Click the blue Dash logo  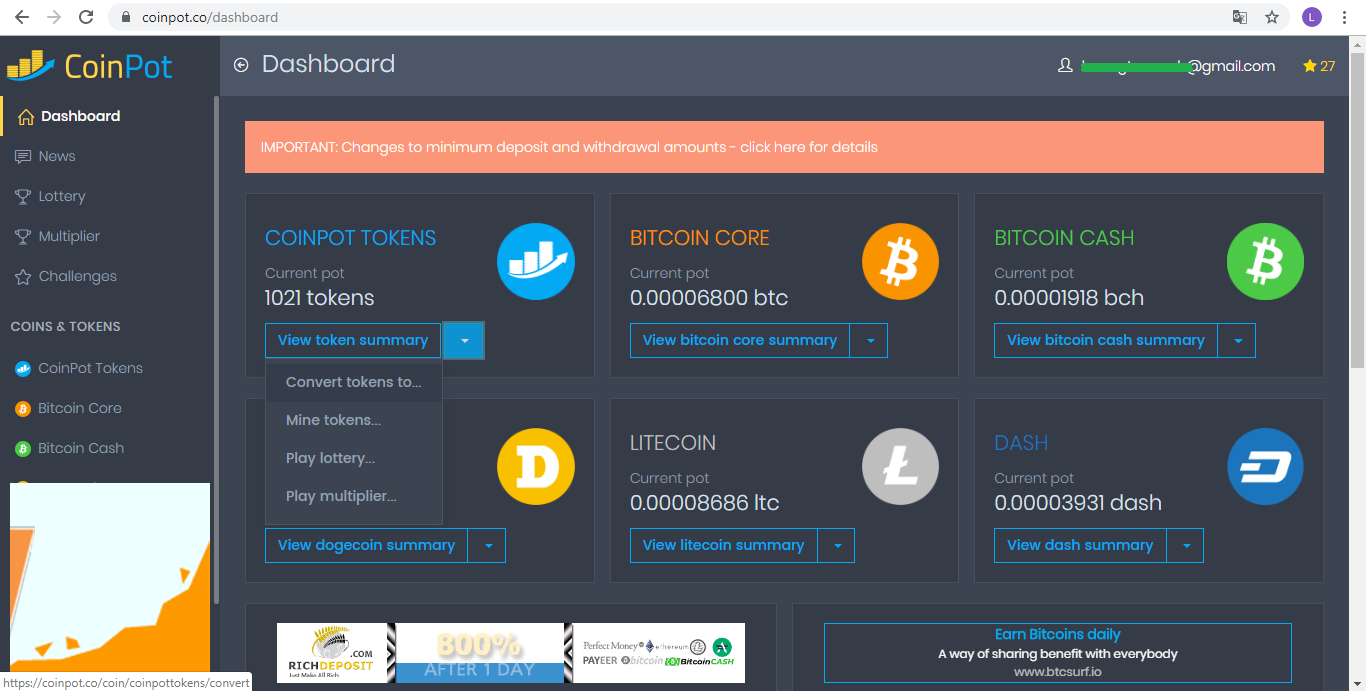click(x=1266, y=467)
